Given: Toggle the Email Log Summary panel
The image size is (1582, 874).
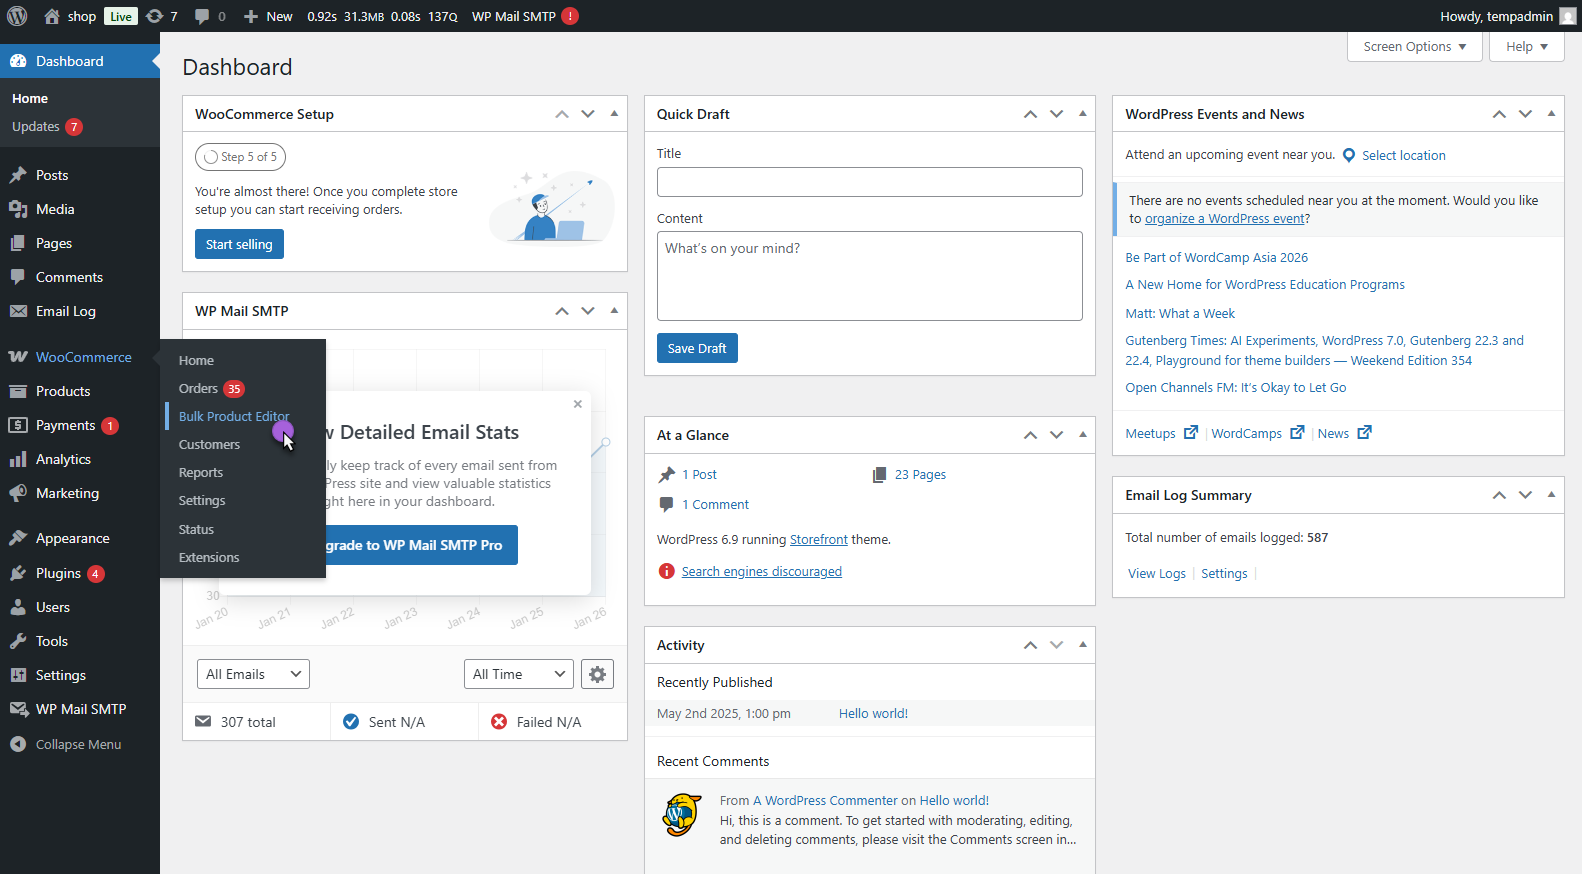Looking at the screenshot, I should [x=1551, y=495].
